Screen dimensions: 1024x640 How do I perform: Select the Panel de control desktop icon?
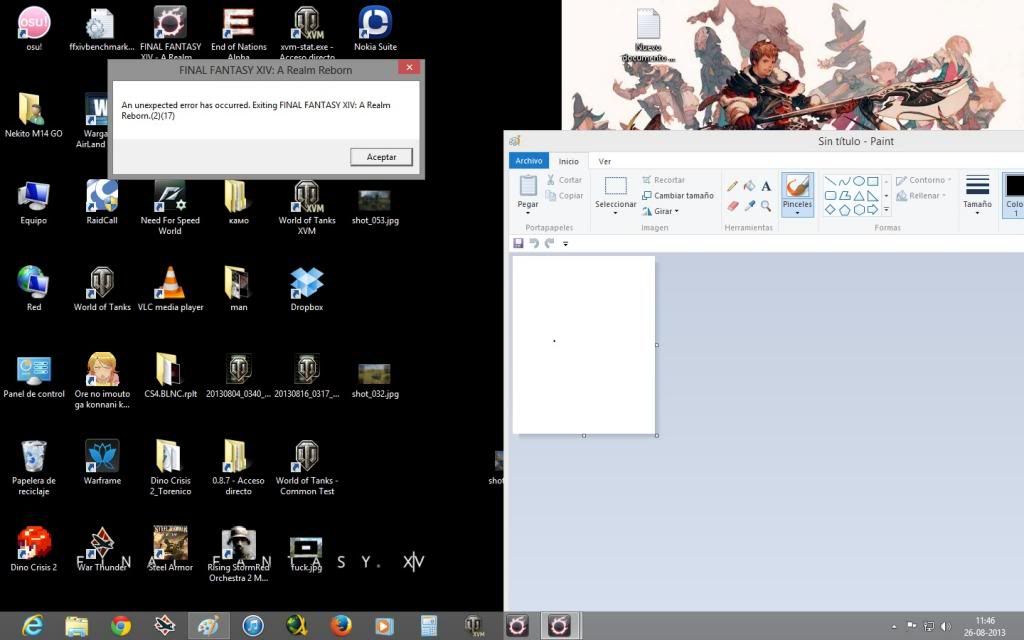pos(34,376)
